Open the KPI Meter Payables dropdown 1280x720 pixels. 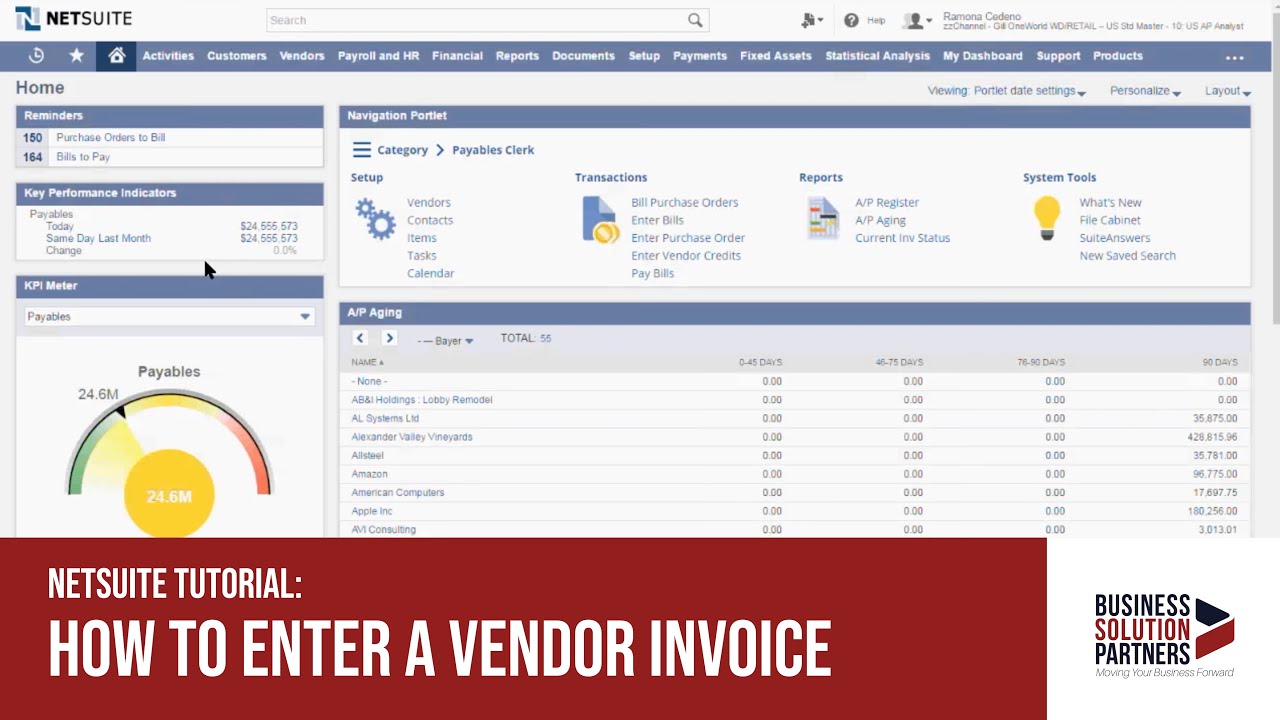point(169,316)
